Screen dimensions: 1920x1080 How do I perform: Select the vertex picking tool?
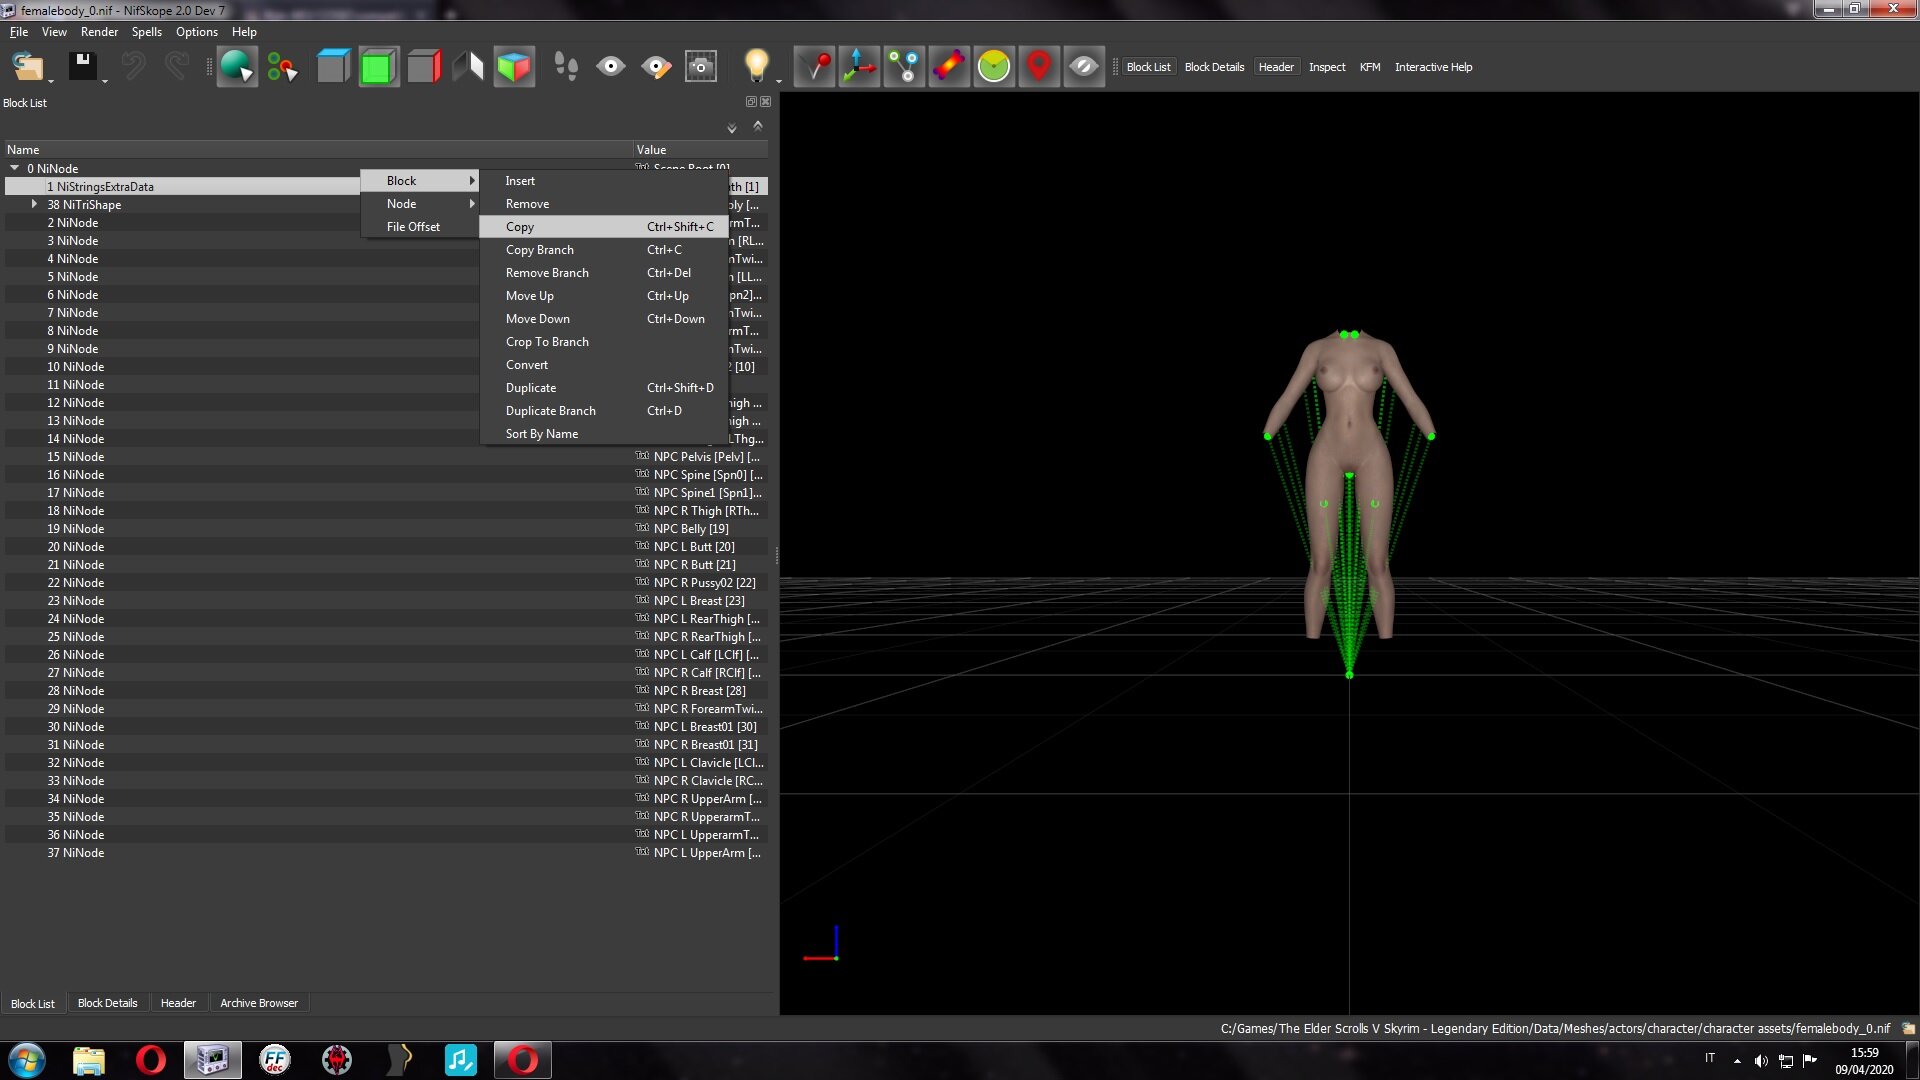pos(282,67)
